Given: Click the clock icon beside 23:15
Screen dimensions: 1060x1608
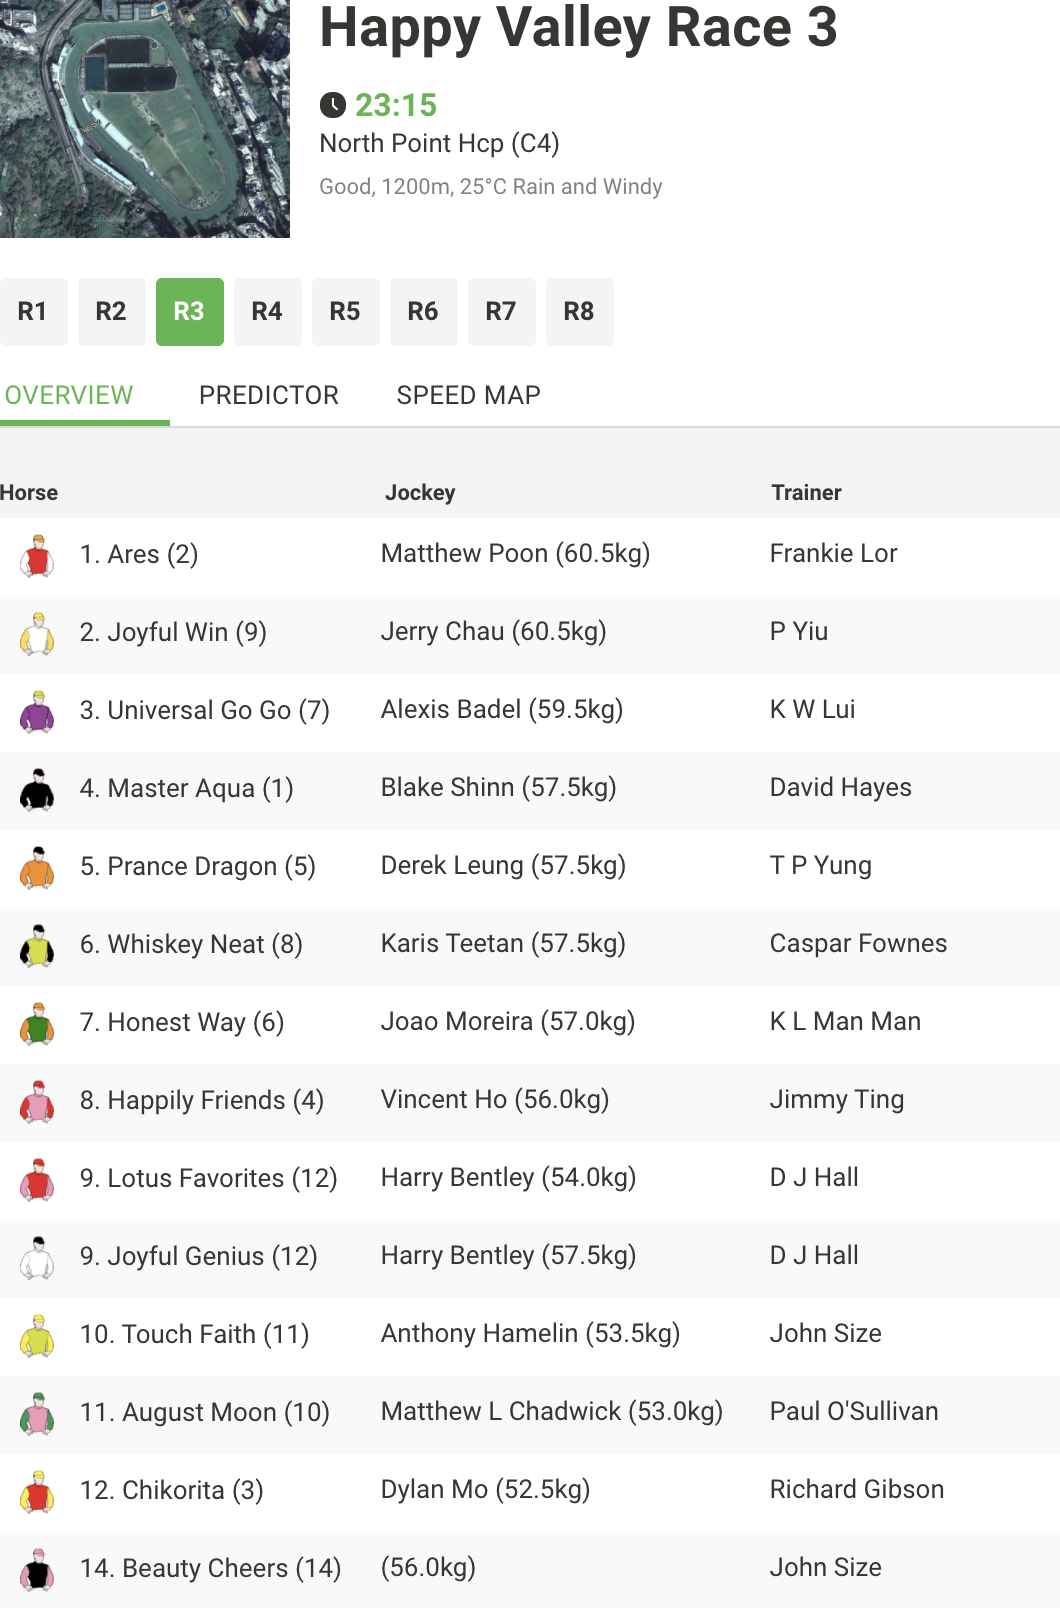Looking at the screenshot, I should [x=333, y=105].
